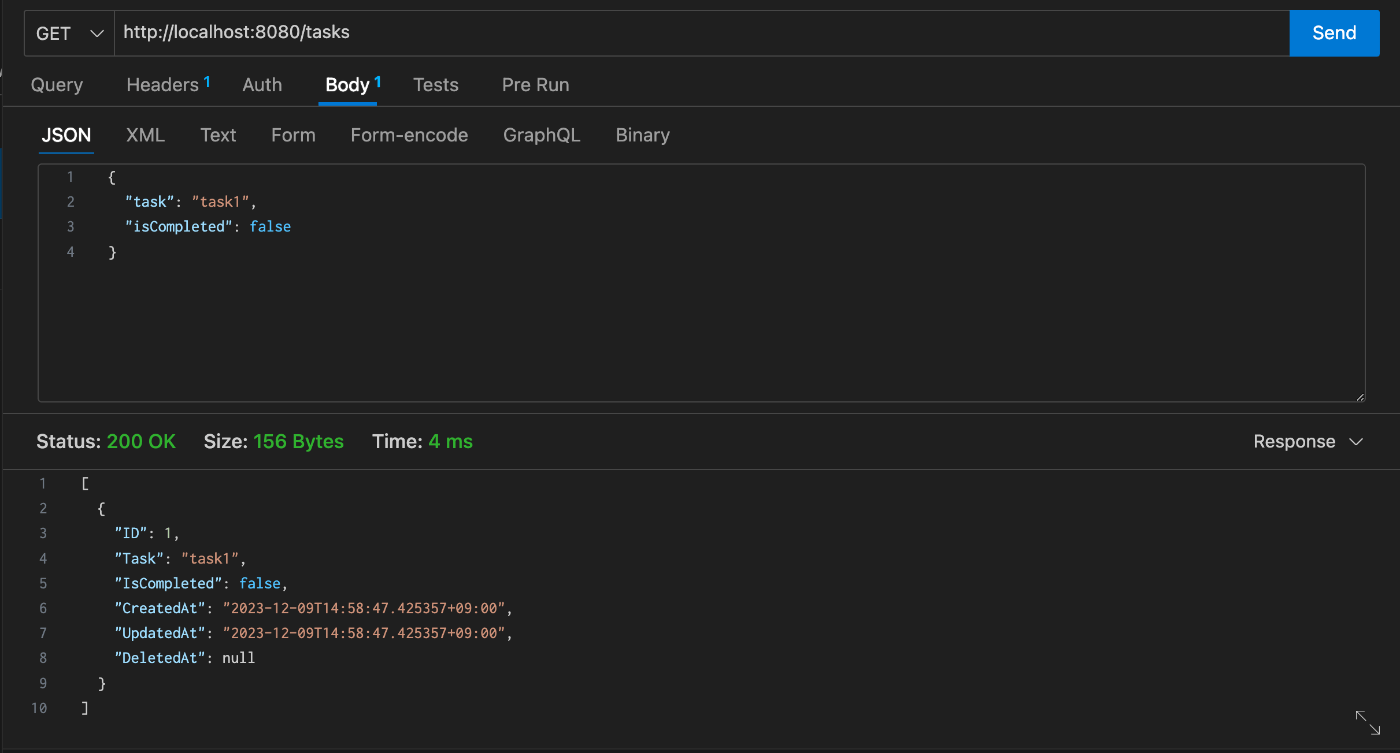
Task: Click the "Task": "task1" response line
Action: (x=180, y=558)
